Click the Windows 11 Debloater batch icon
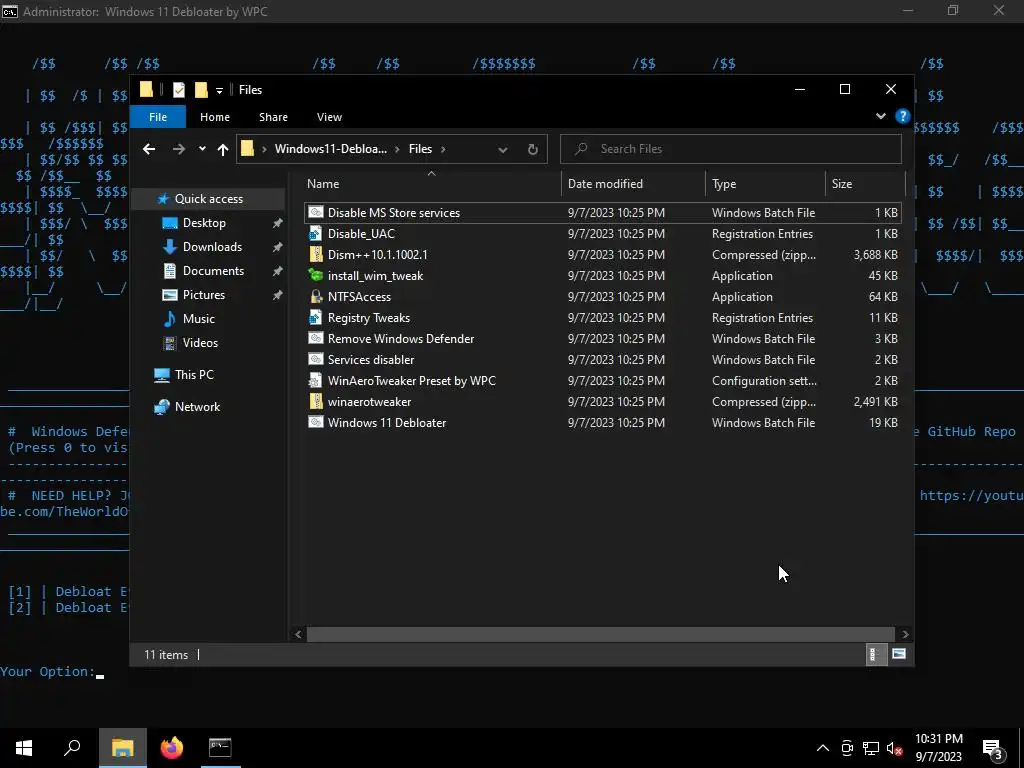1024x768 pixels. [315, 422]
